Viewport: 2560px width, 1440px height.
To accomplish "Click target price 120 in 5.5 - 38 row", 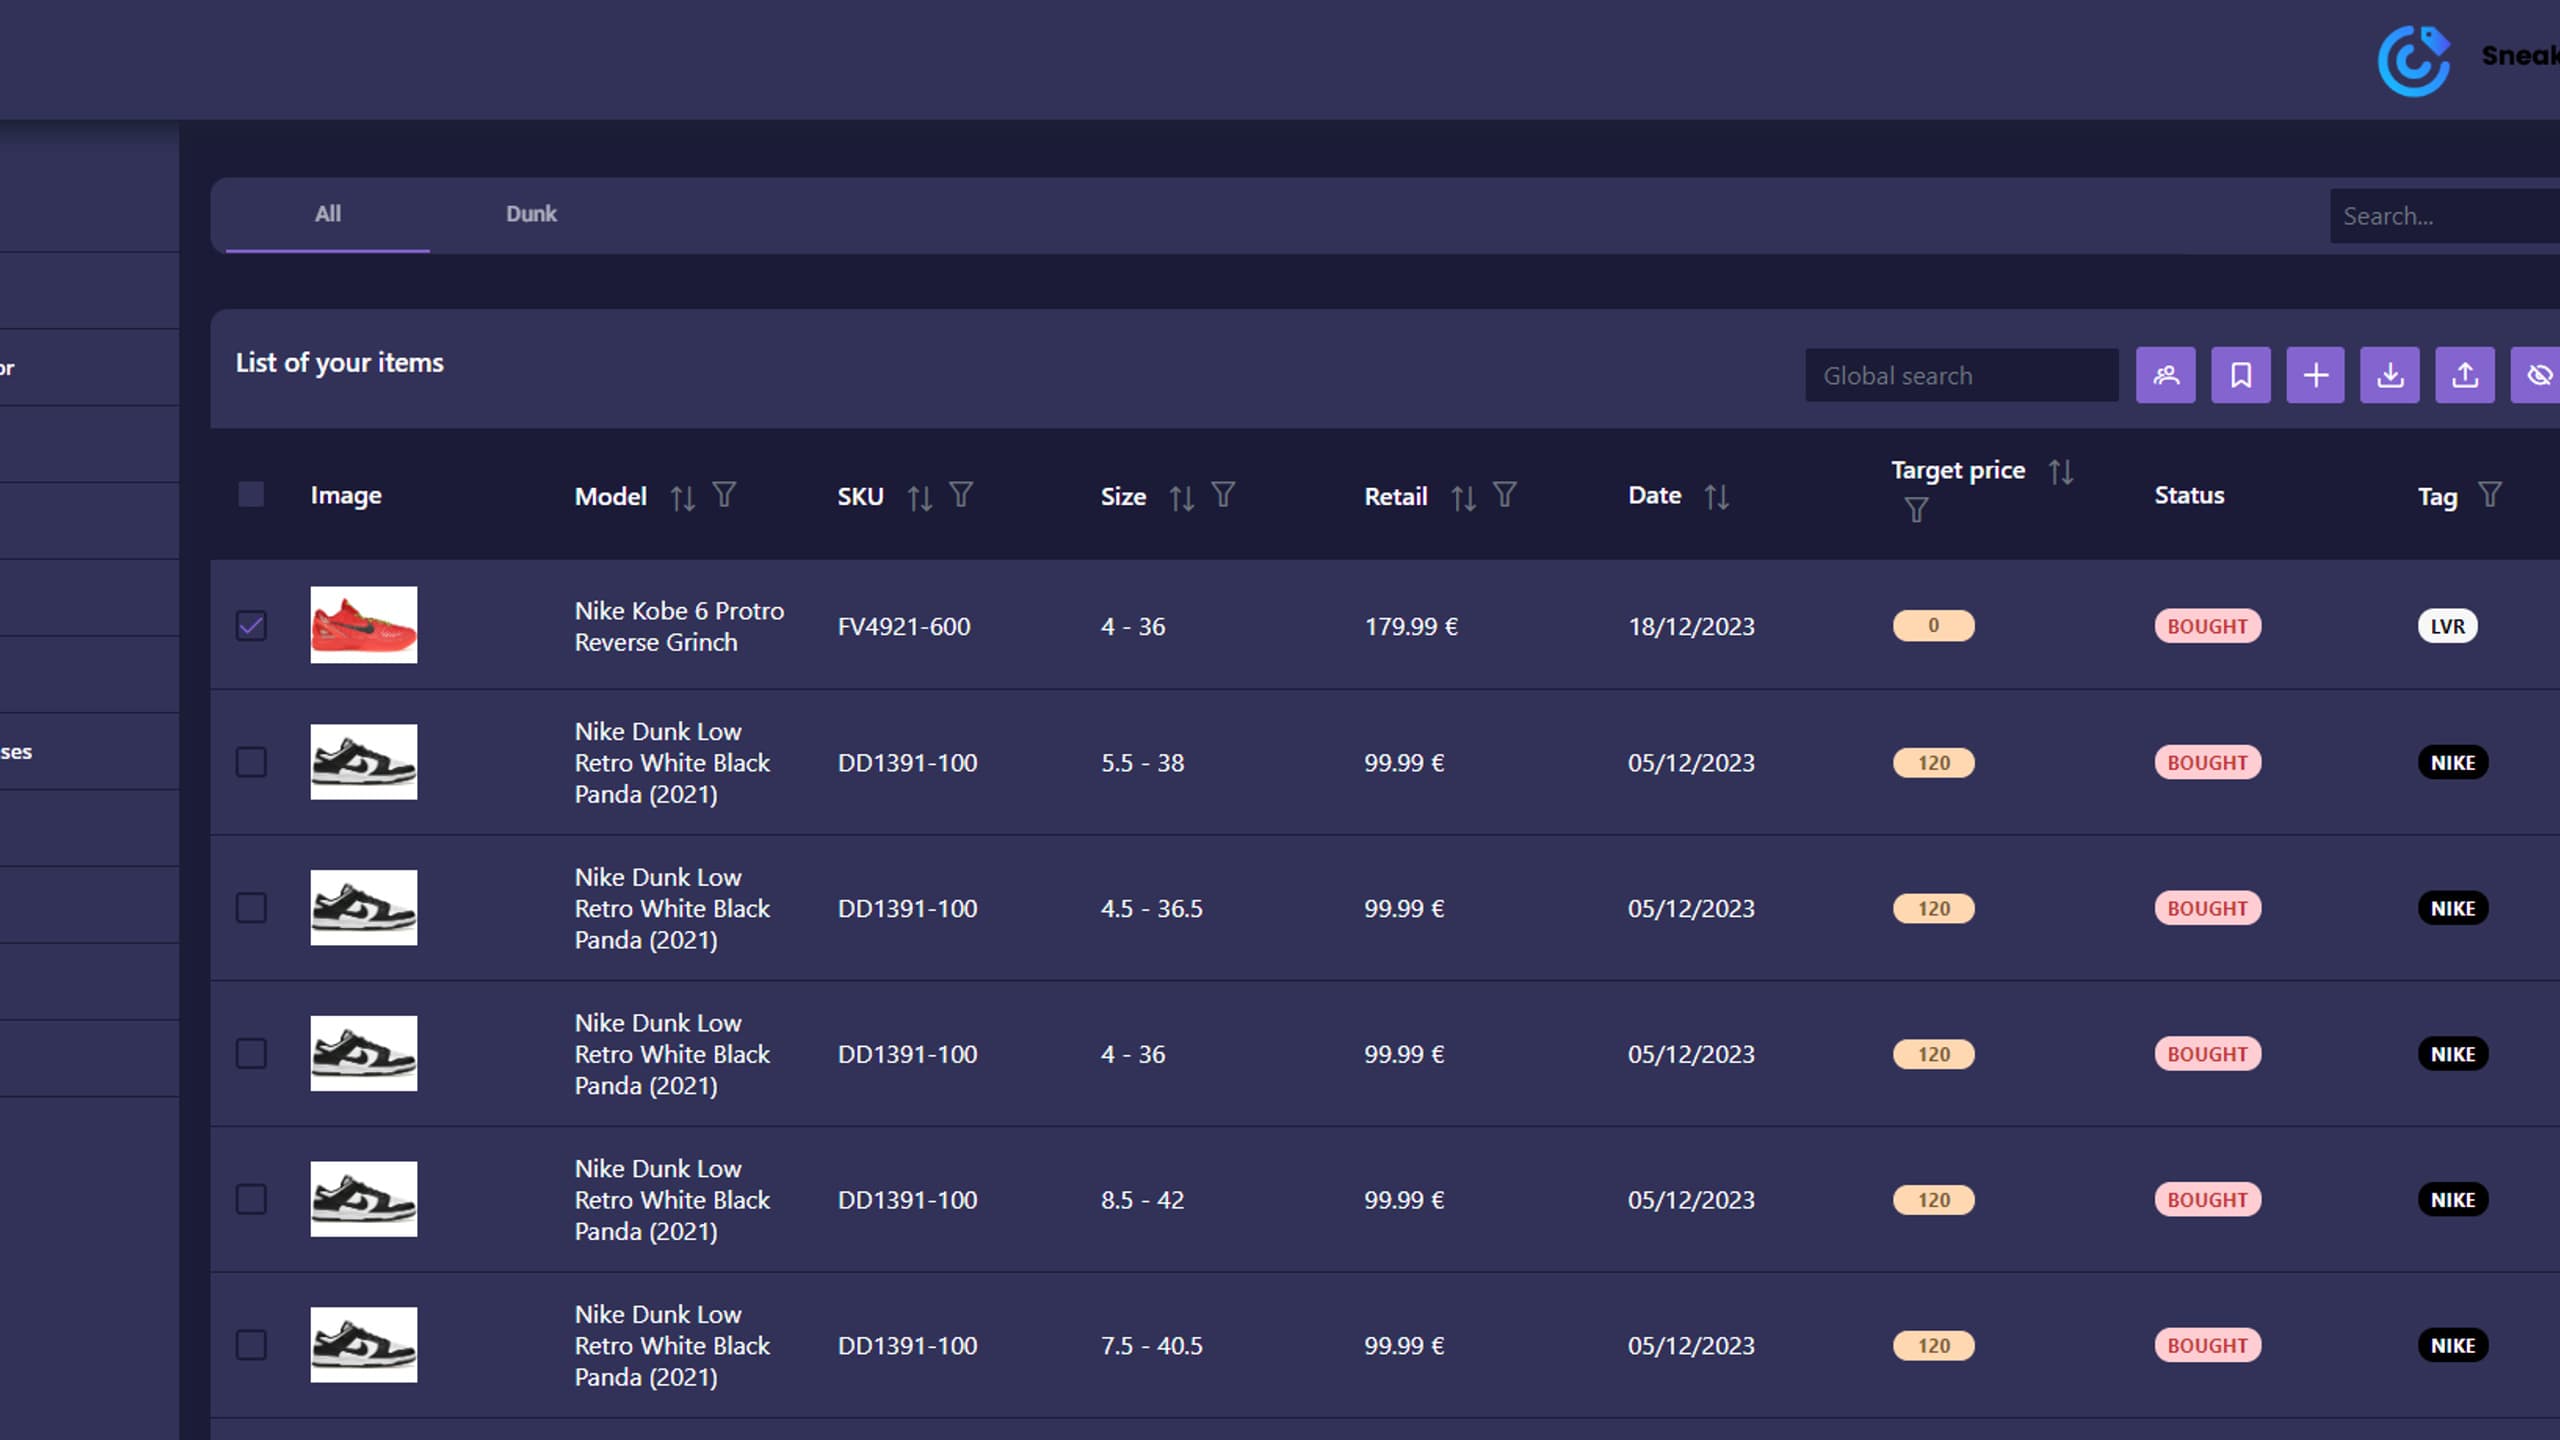I will pyautogui.click(x=1933, y=763).
